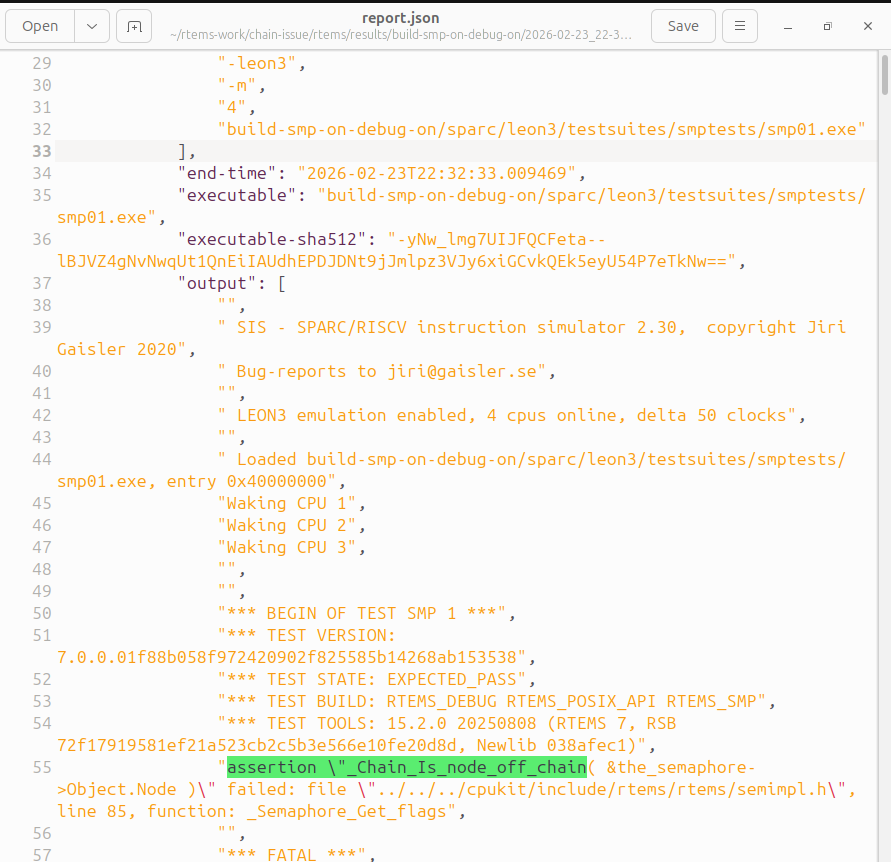
Task: Click the "output" key on line 37
Action: (217, 283)
